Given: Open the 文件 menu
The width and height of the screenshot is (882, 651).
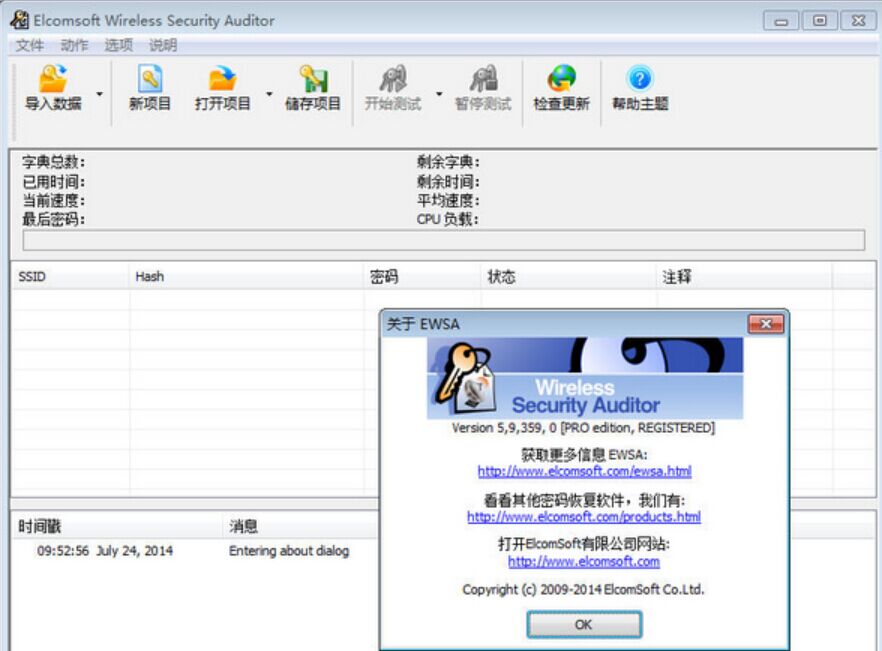Looking at the screenshot, I should pos(29,45).
